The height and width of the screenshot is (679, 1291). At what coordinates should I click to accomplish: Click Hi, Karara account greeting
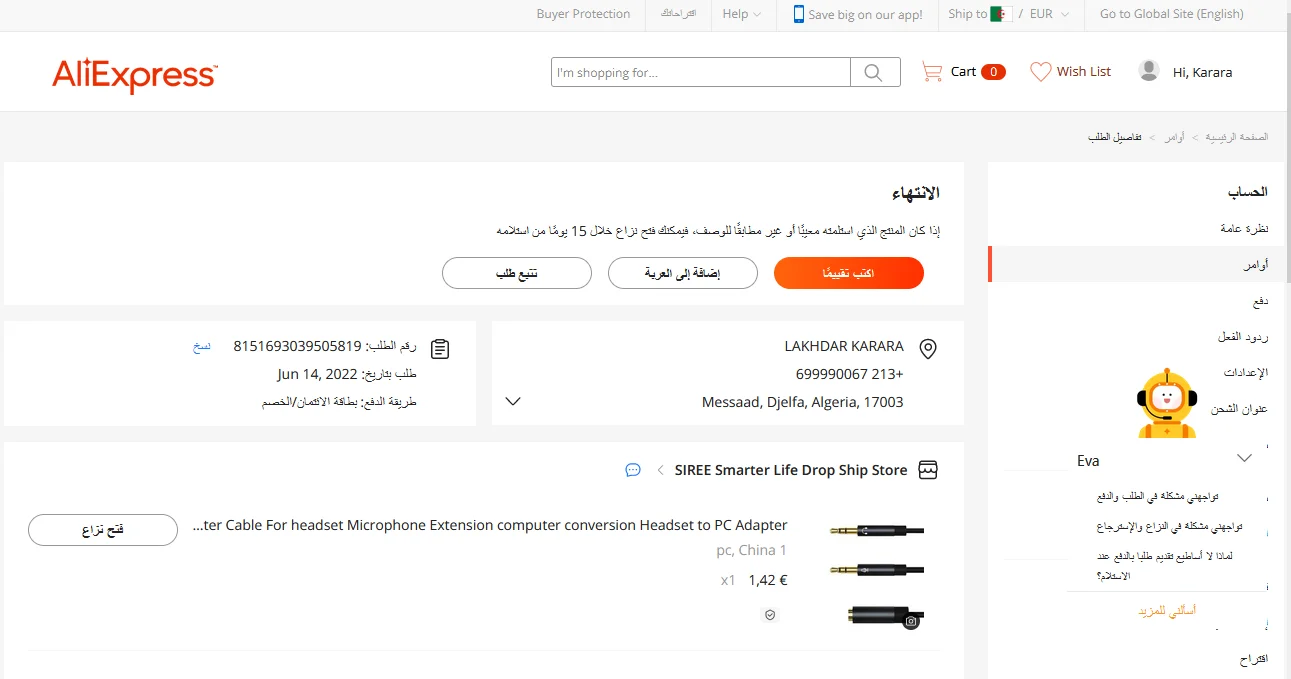click(x=1202, y=72)
